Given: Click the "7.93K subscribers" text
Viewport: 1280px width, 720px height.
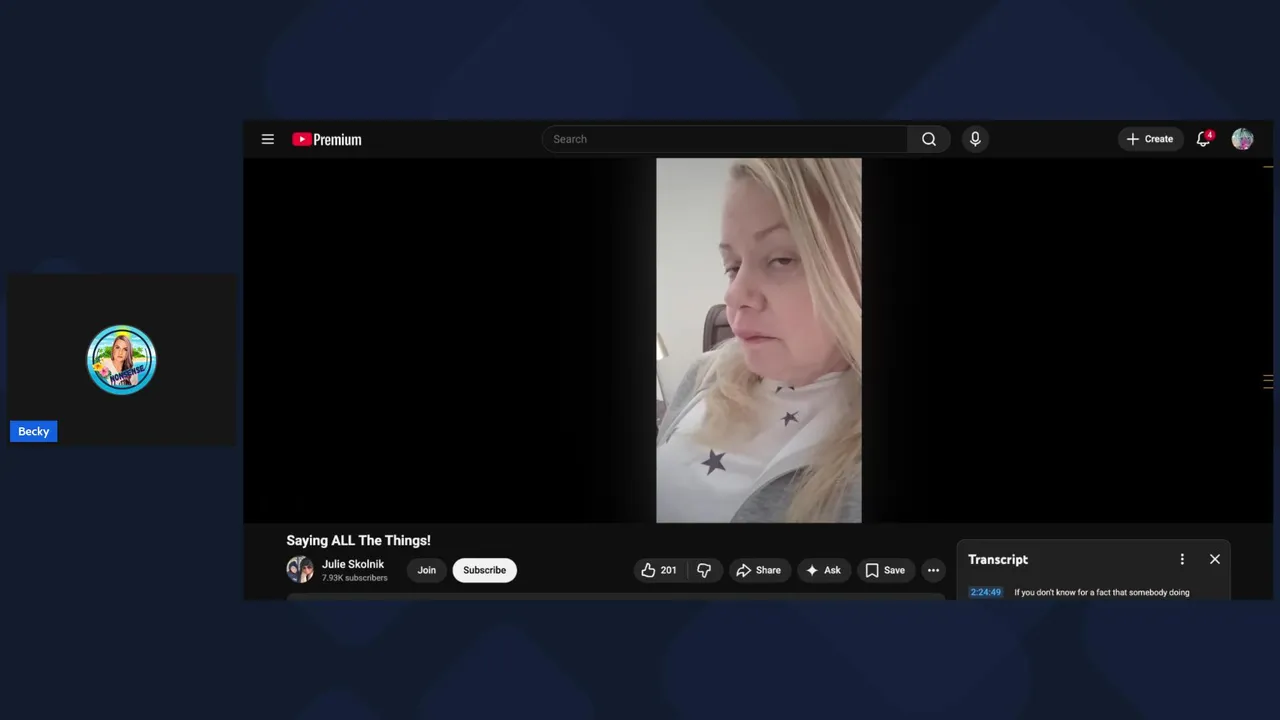Looking at the screenshot, I should pos(354,578).
